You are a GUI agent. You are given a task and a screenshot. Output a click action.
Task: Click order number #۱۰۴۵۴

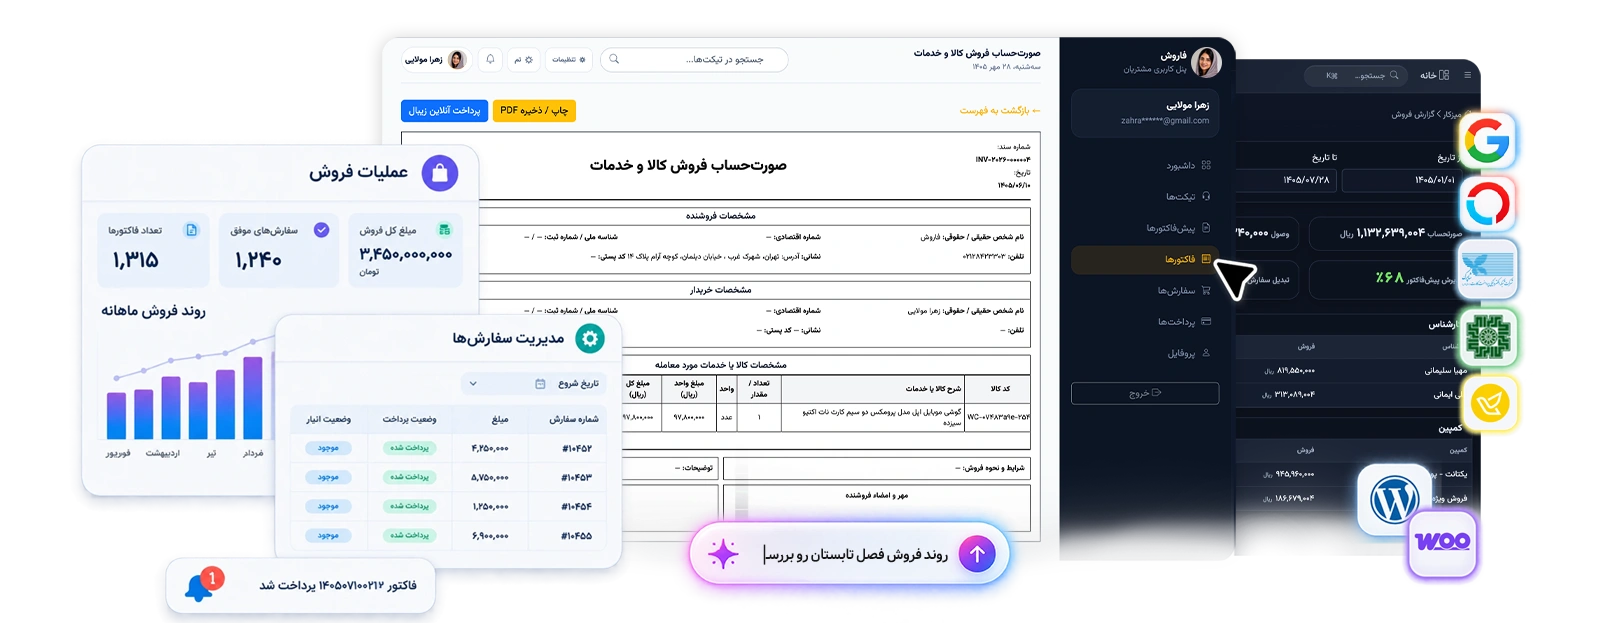[576, 507]
